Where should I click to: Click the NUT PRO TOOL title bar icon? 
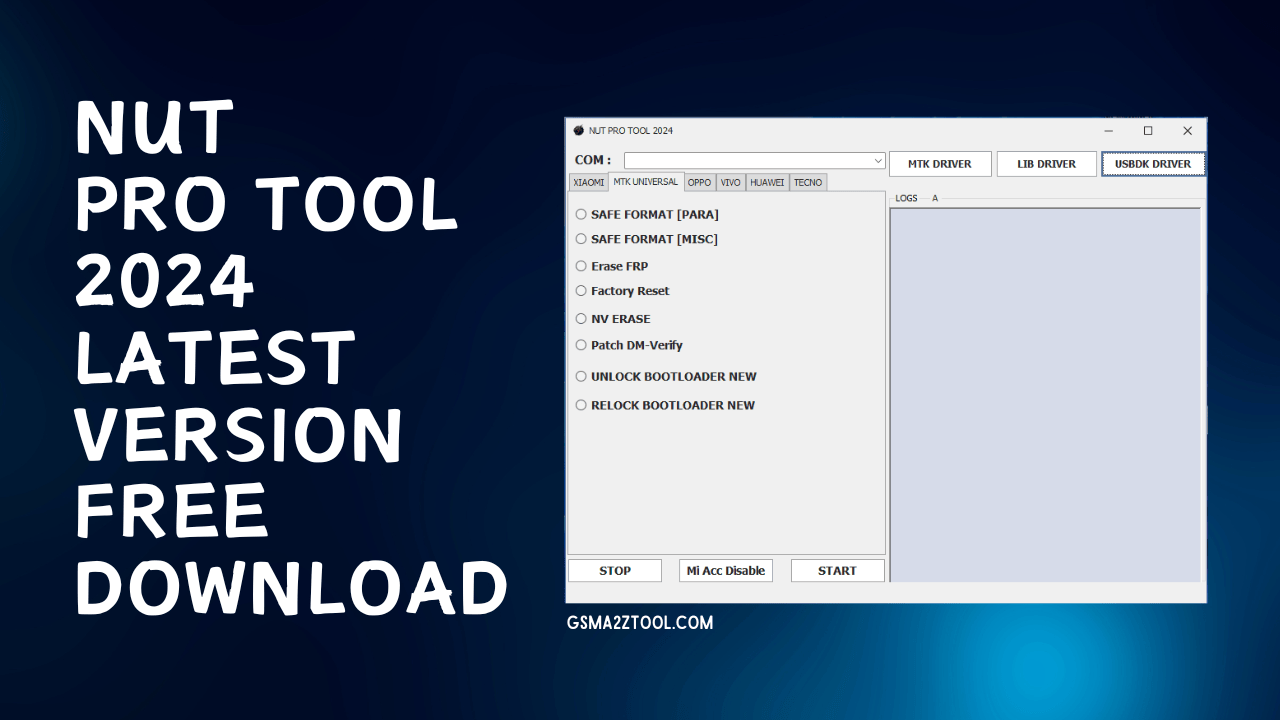point(578,130)
